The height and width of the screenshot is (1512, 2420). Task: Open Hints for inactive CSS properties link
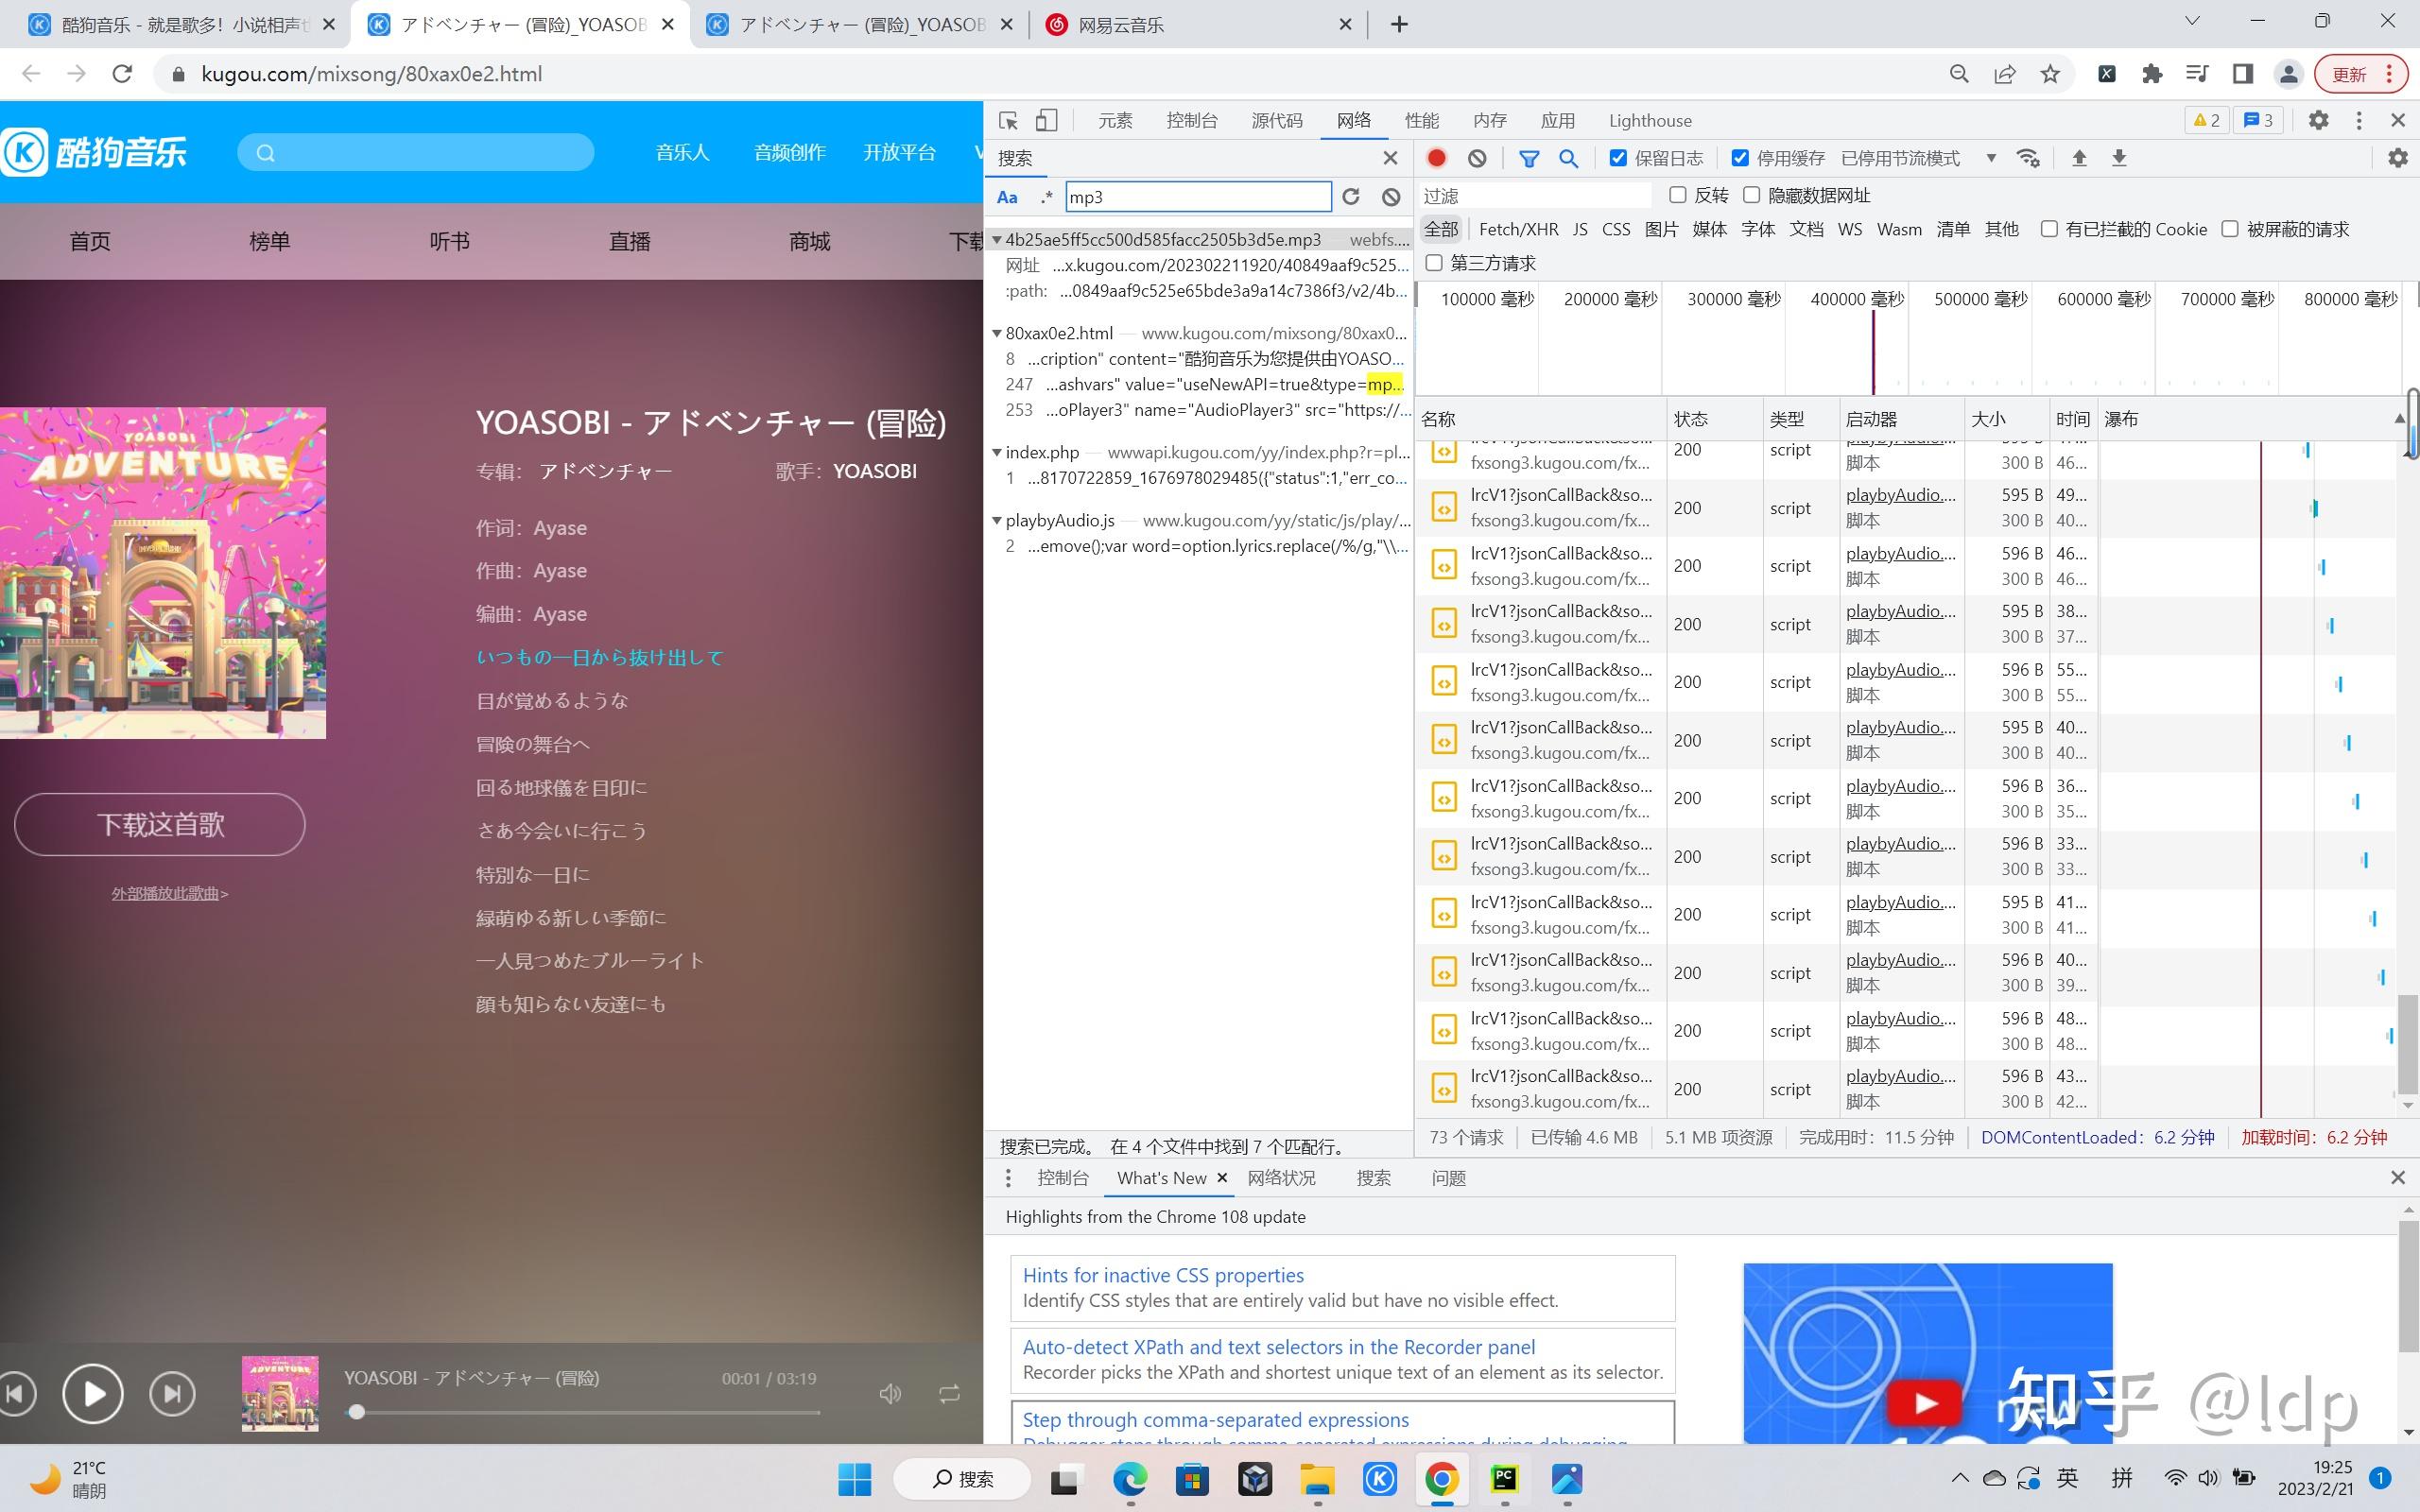point(1163,1275)
